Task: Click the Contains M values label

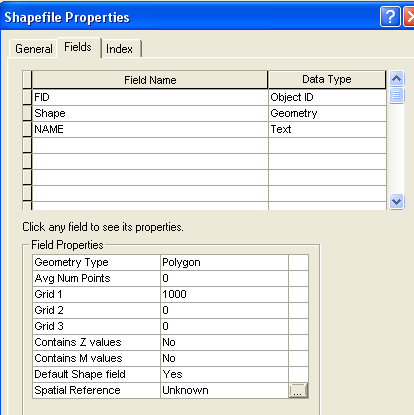Action: click(x=96, y=358)
